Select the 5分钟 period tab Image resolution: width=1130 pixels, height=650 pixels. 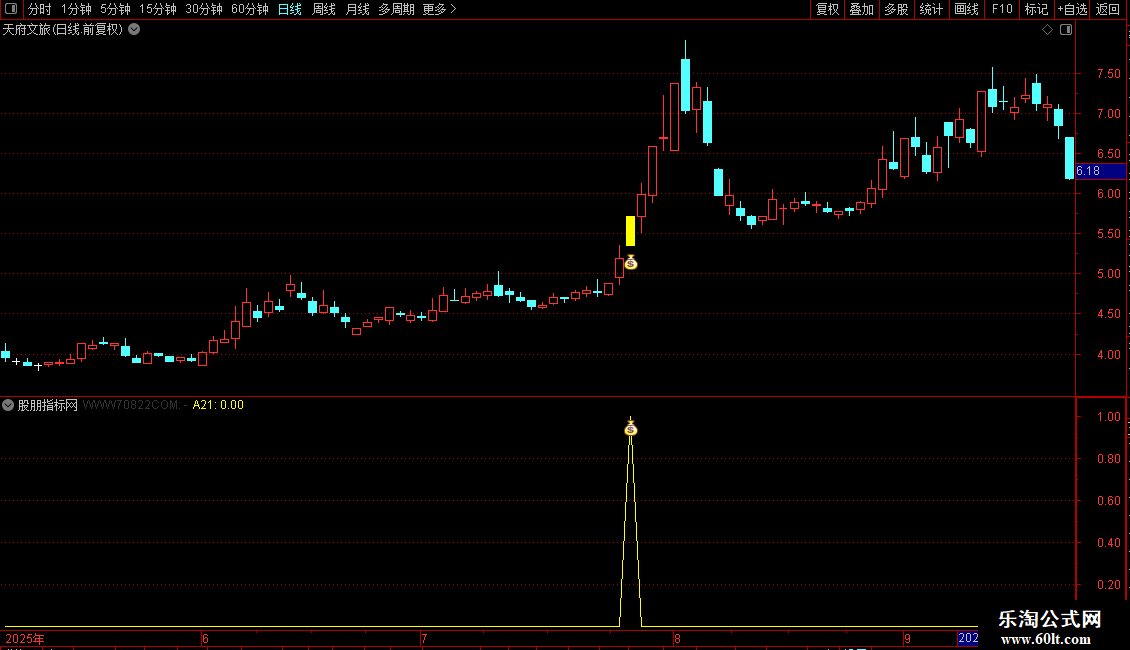(115, 9)
